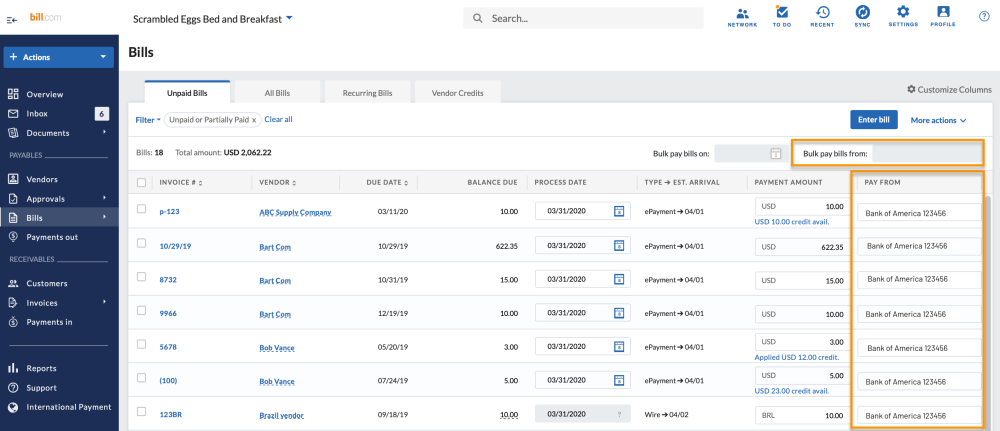This screenshot has height=431, width=1000.
Task: Tick the checkbox for invoice 9966
Action: [x=142, y=310]
